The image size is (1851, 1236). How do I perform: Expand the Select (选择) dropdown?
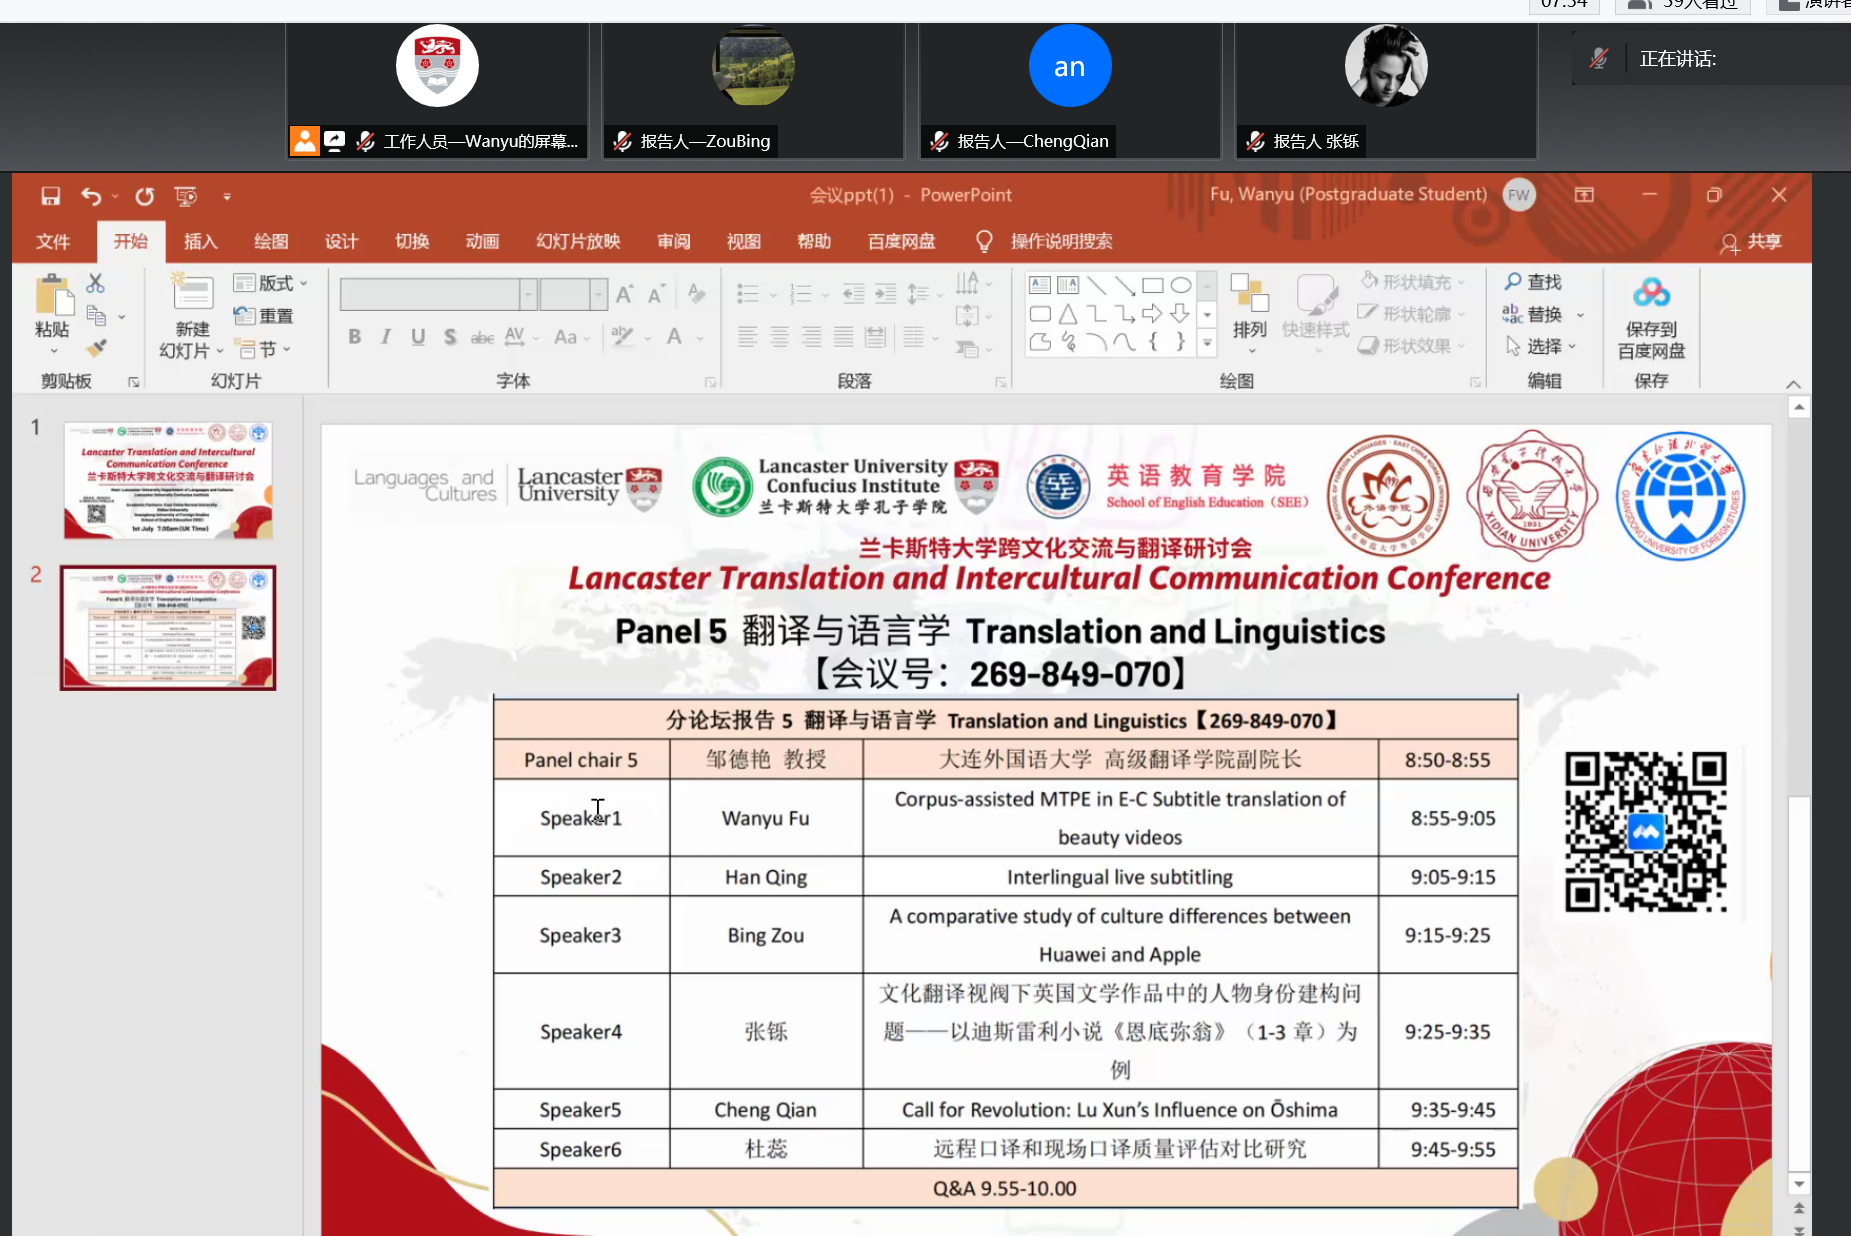point(1543,347)
